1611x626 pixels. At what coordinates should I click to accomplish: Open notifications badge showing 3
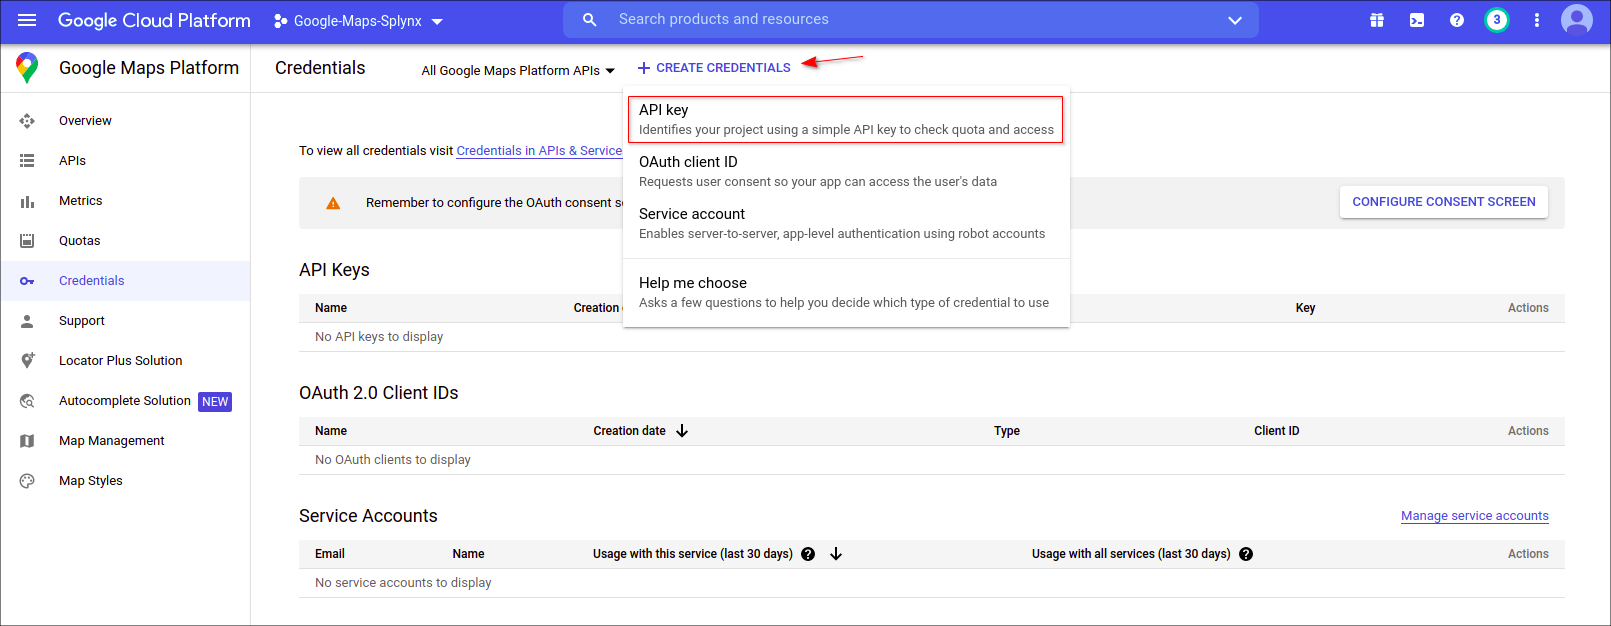[x=1497, y=20]
